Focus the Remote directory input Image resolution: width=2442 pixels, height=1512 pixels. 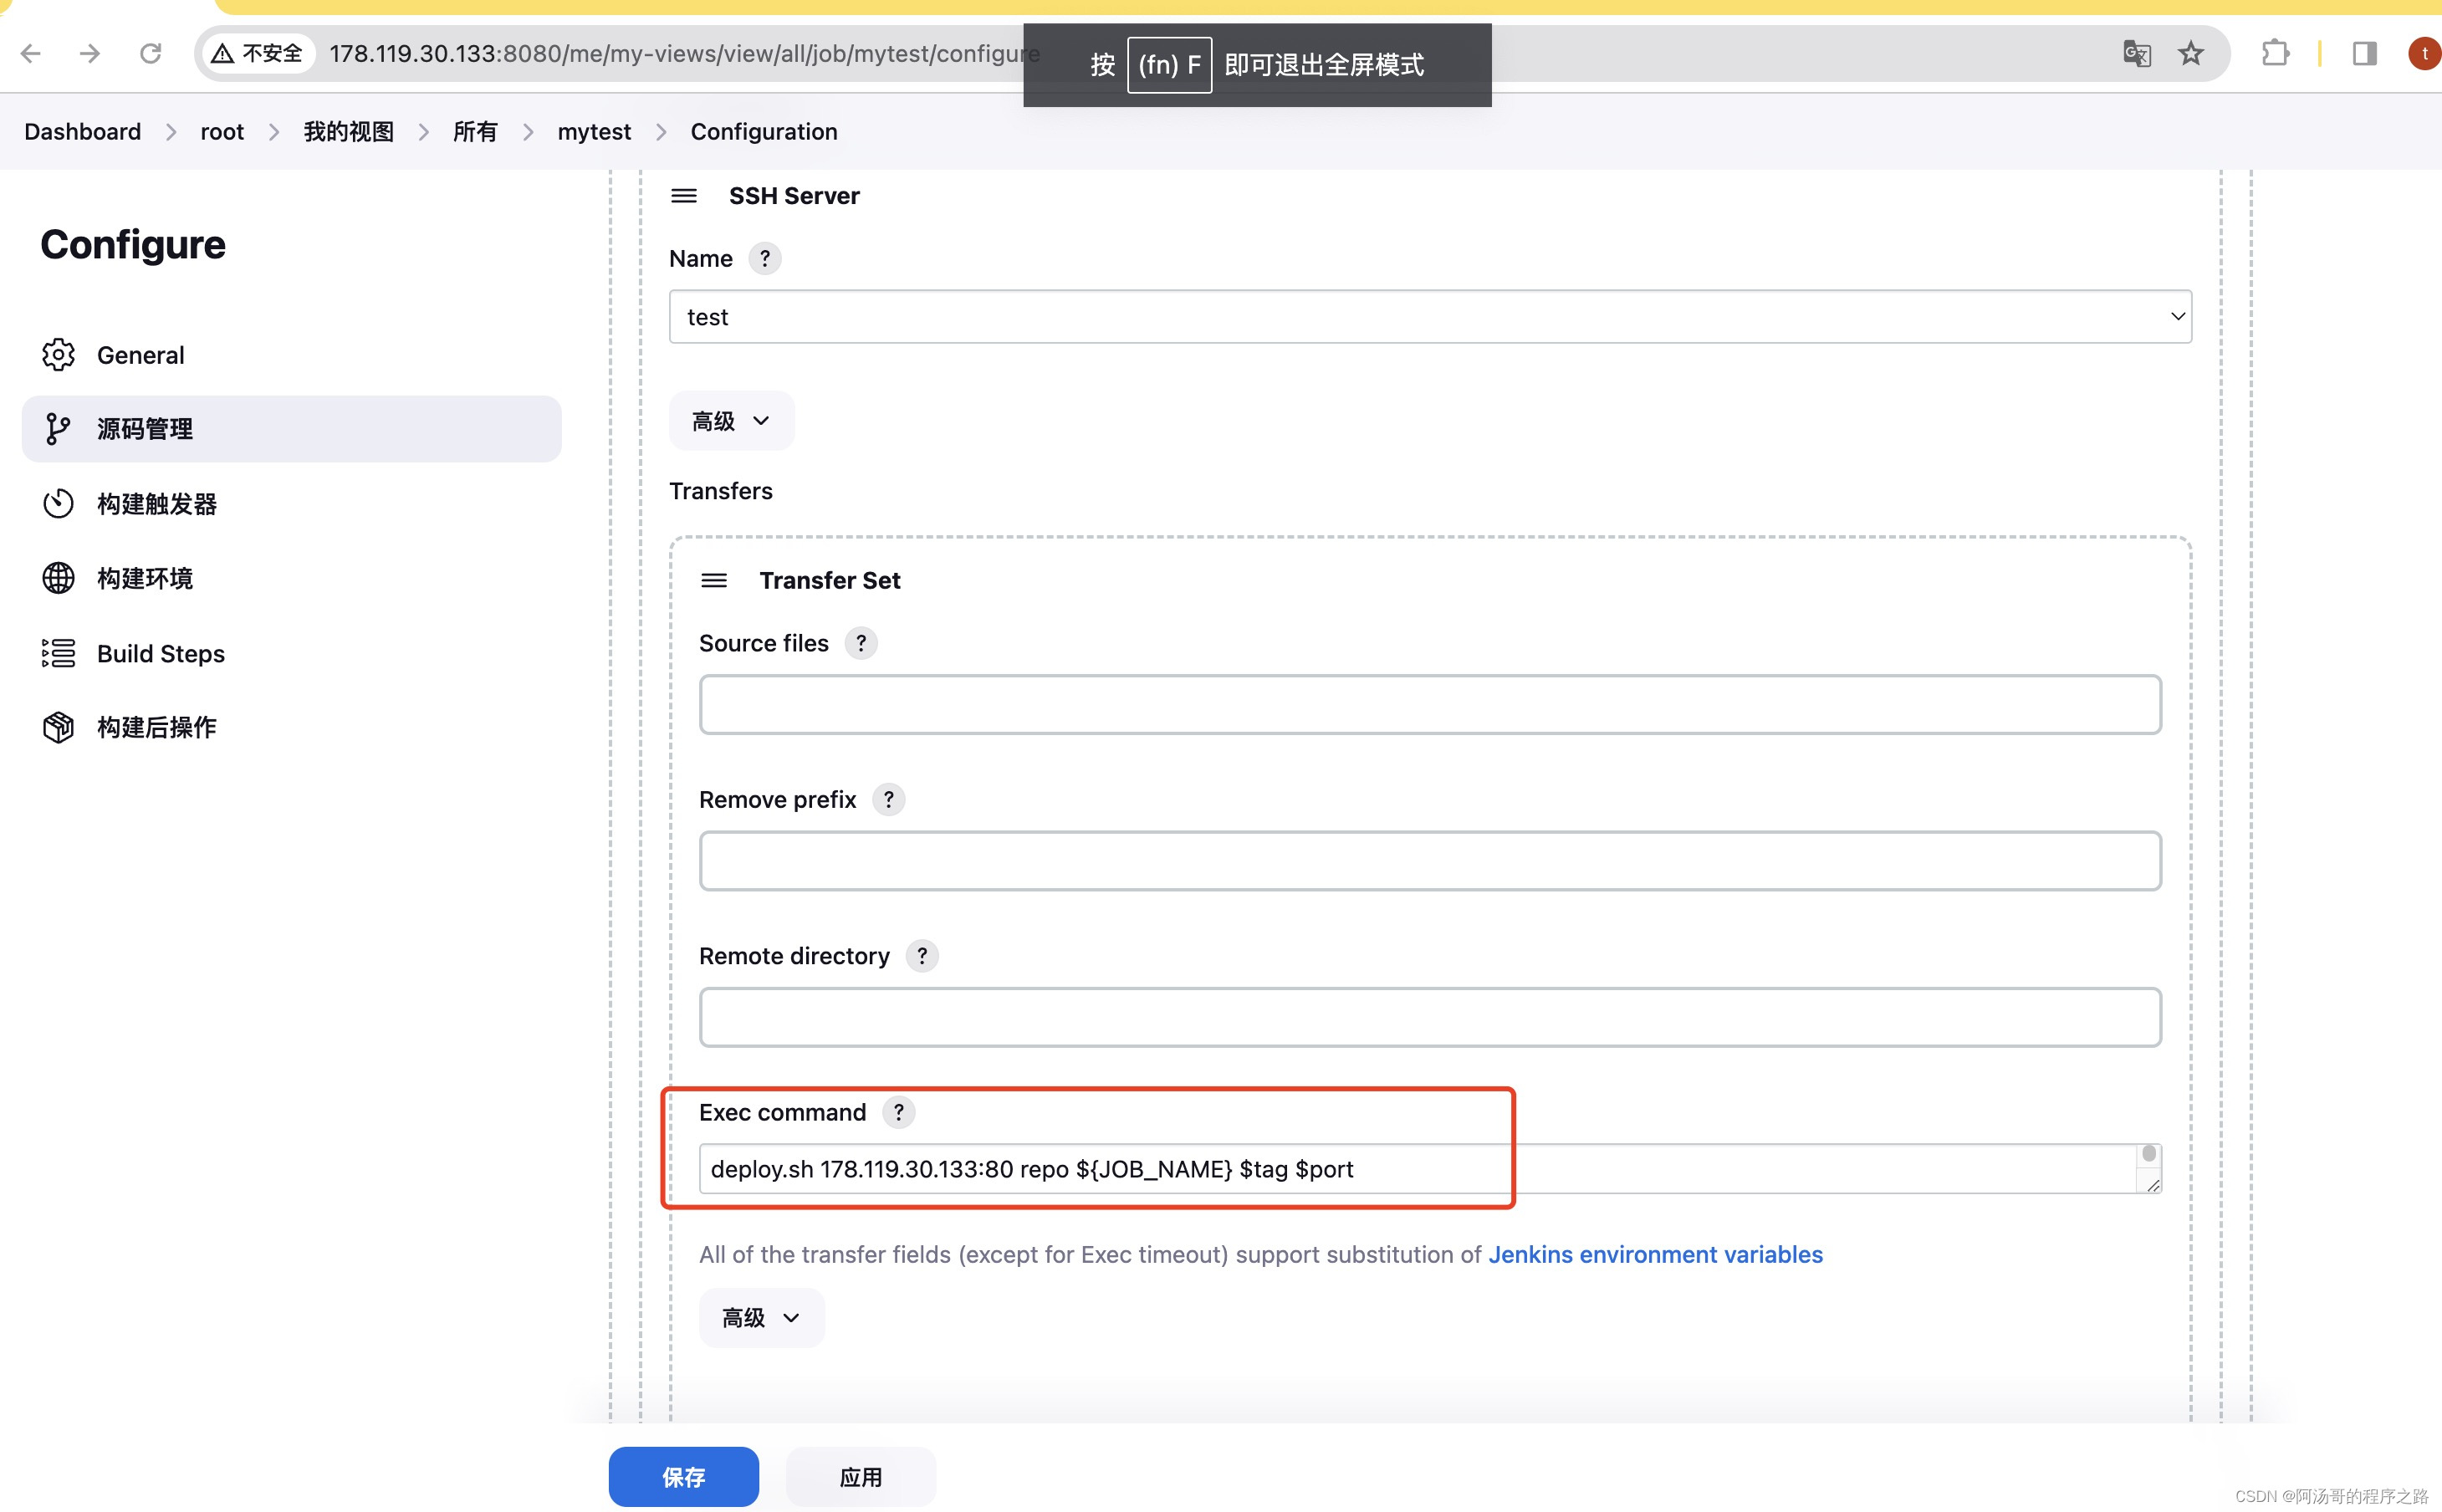pos(1430,1017)
